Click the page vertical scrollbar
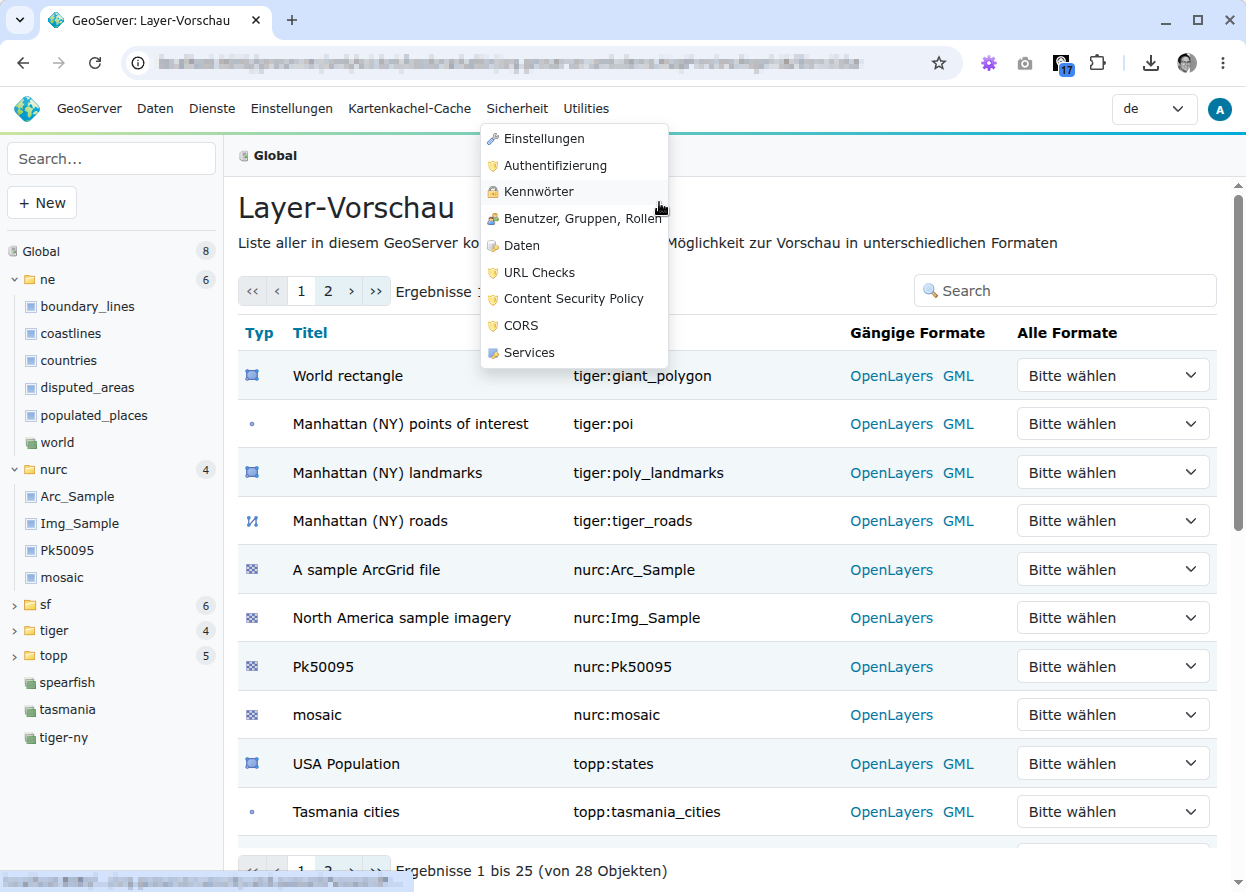Viewport: 1246px width, 892px height. (1239, 365)
